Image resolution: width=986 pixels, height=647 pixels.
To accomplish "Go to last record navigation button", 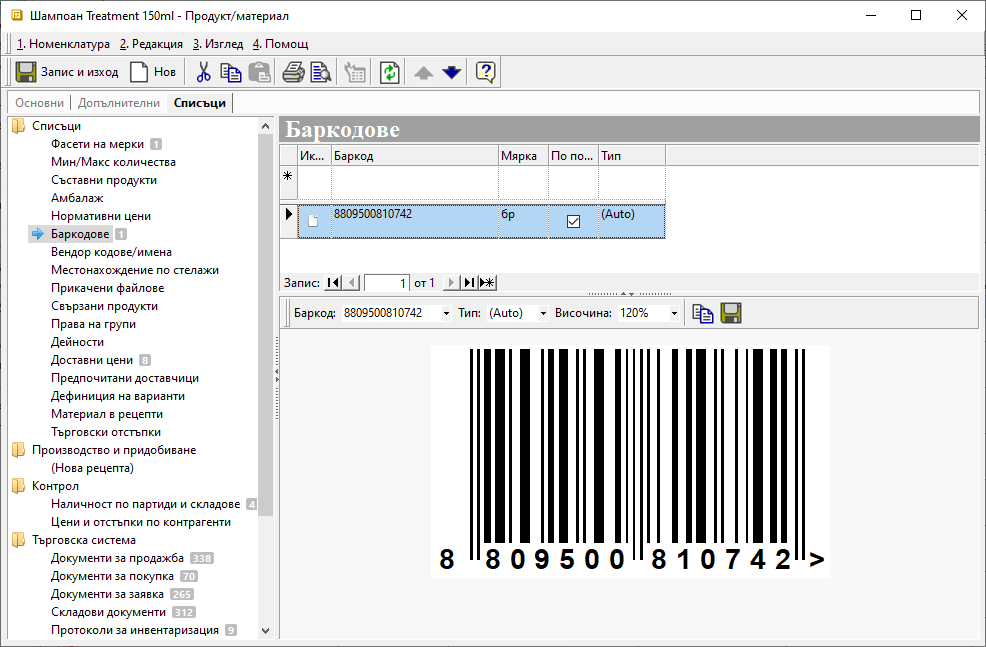I will point(469,283).
